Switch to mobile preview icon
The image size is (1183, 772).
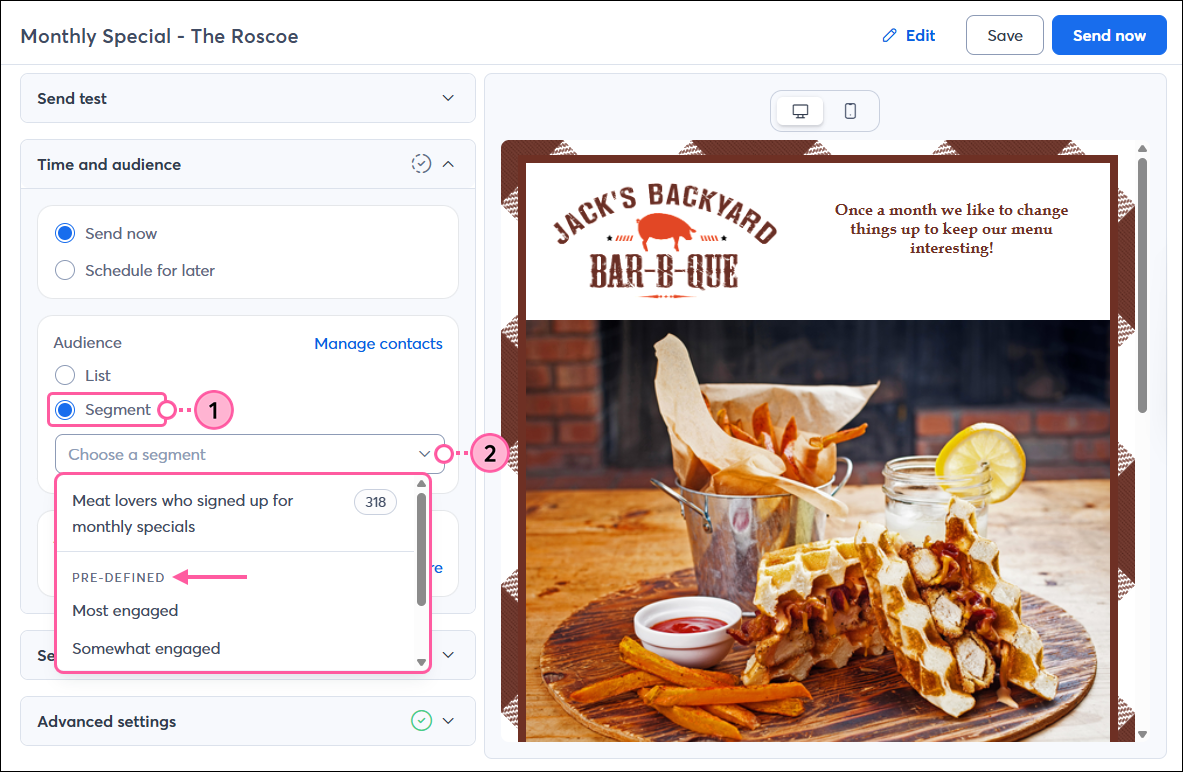click(850, 111)
